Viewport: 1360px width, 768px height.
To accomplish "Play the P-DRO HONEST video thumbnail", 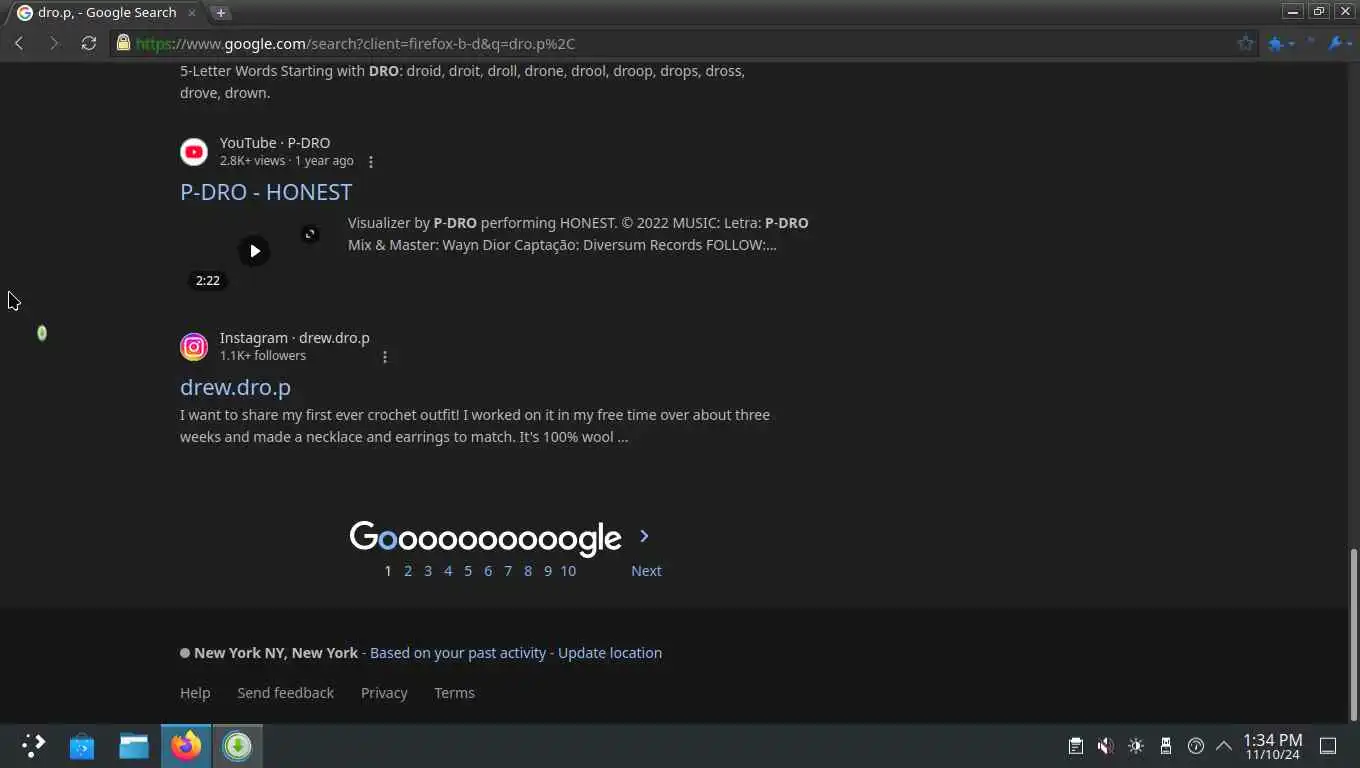I will (254, 251).
